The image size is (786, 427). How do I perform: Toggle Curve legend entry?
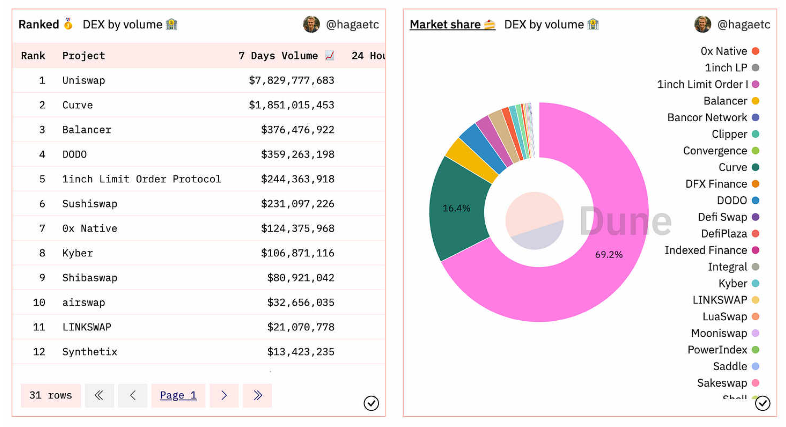[739, 167]
